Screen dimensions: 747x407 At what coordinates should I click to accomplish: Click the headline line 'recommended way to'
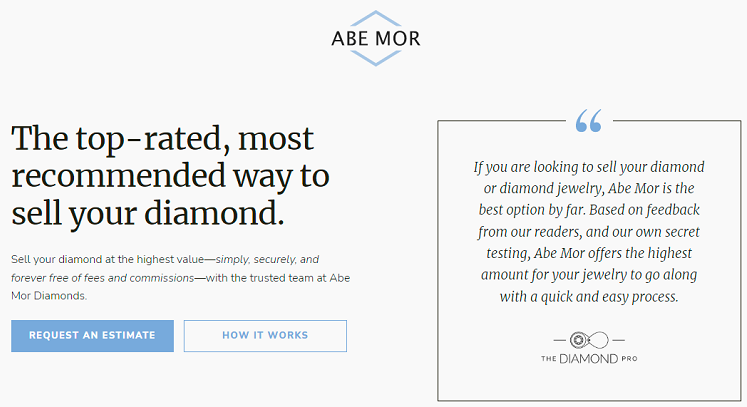click(x=170, y=176)
